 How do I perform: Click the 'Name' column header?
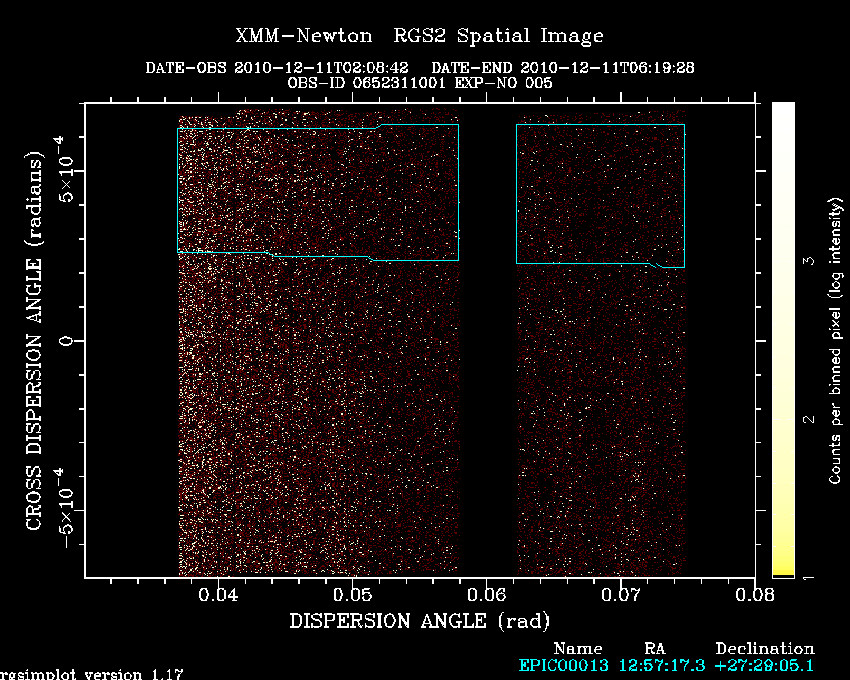tap(578, 649)
